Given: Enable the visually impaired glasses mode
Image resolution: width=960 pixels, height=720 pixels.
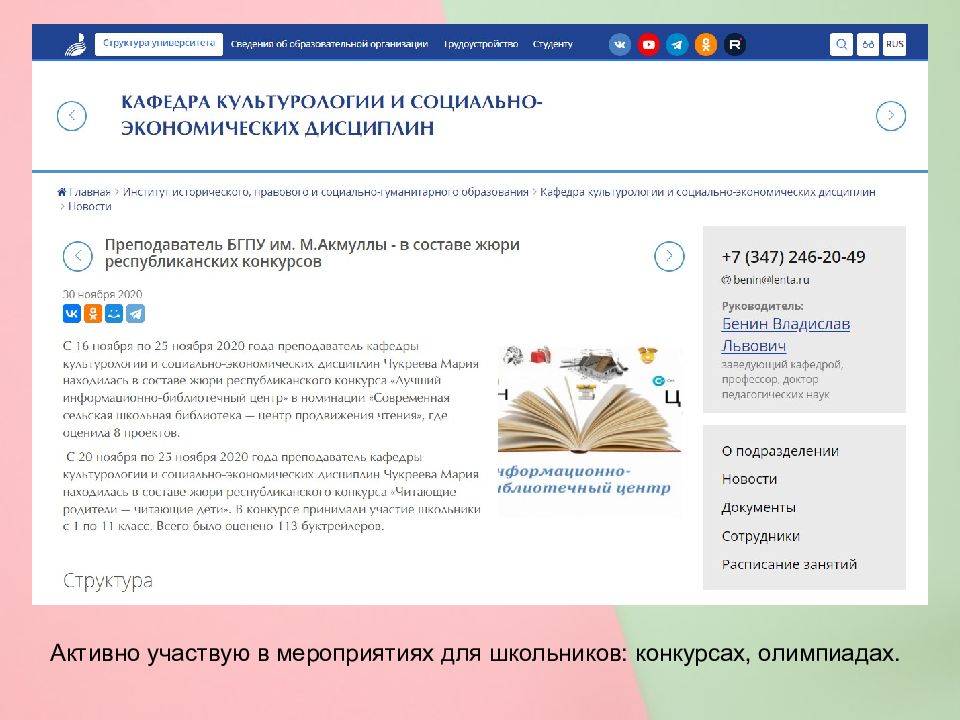Looking at the screenshot, I should click(868, 44).
